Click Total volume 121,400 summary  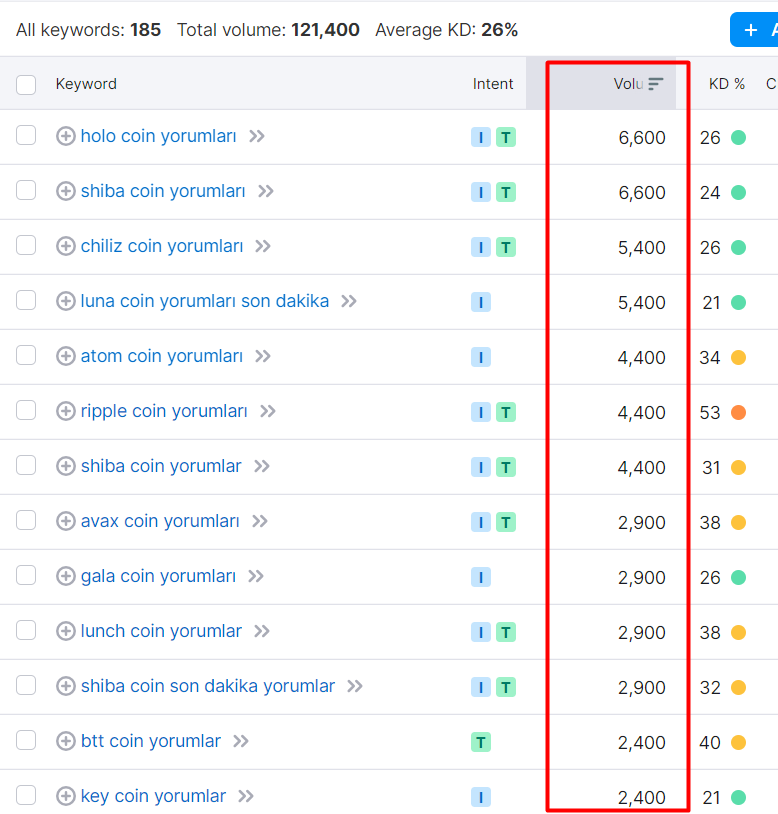coord(268,30)
